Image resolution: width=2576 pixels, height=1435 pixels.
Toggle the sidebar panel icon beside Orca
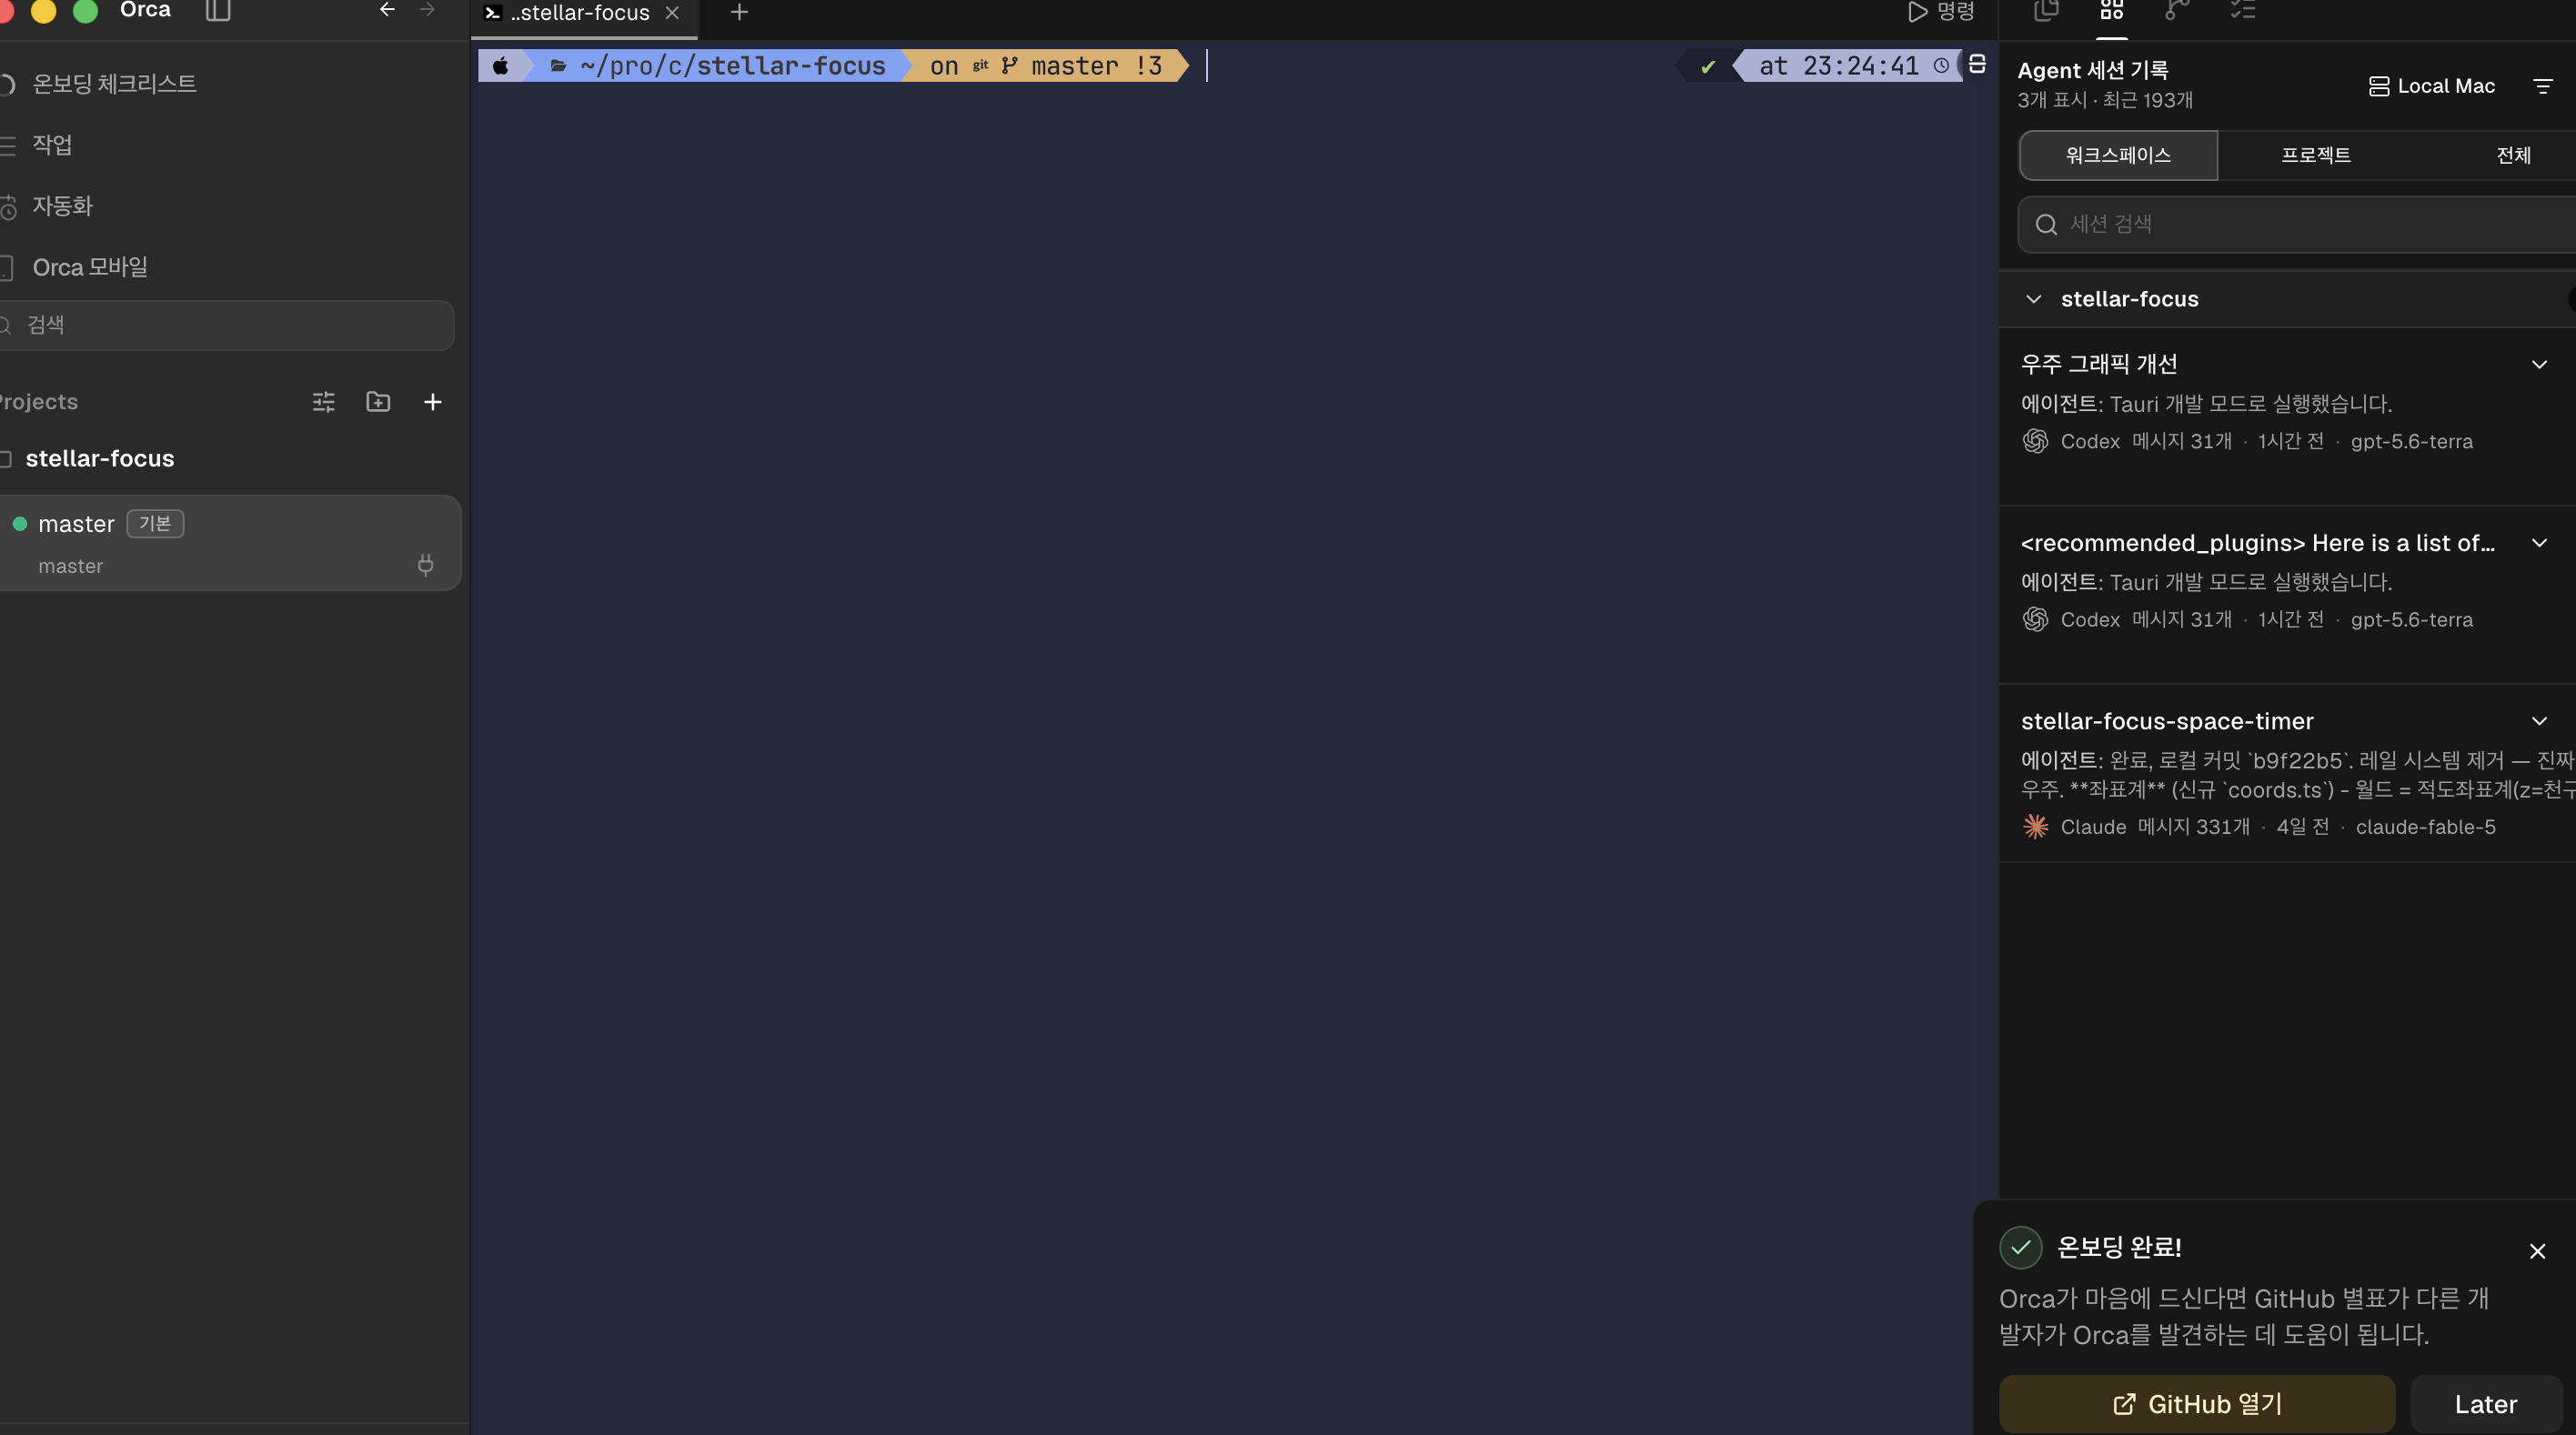217,11
